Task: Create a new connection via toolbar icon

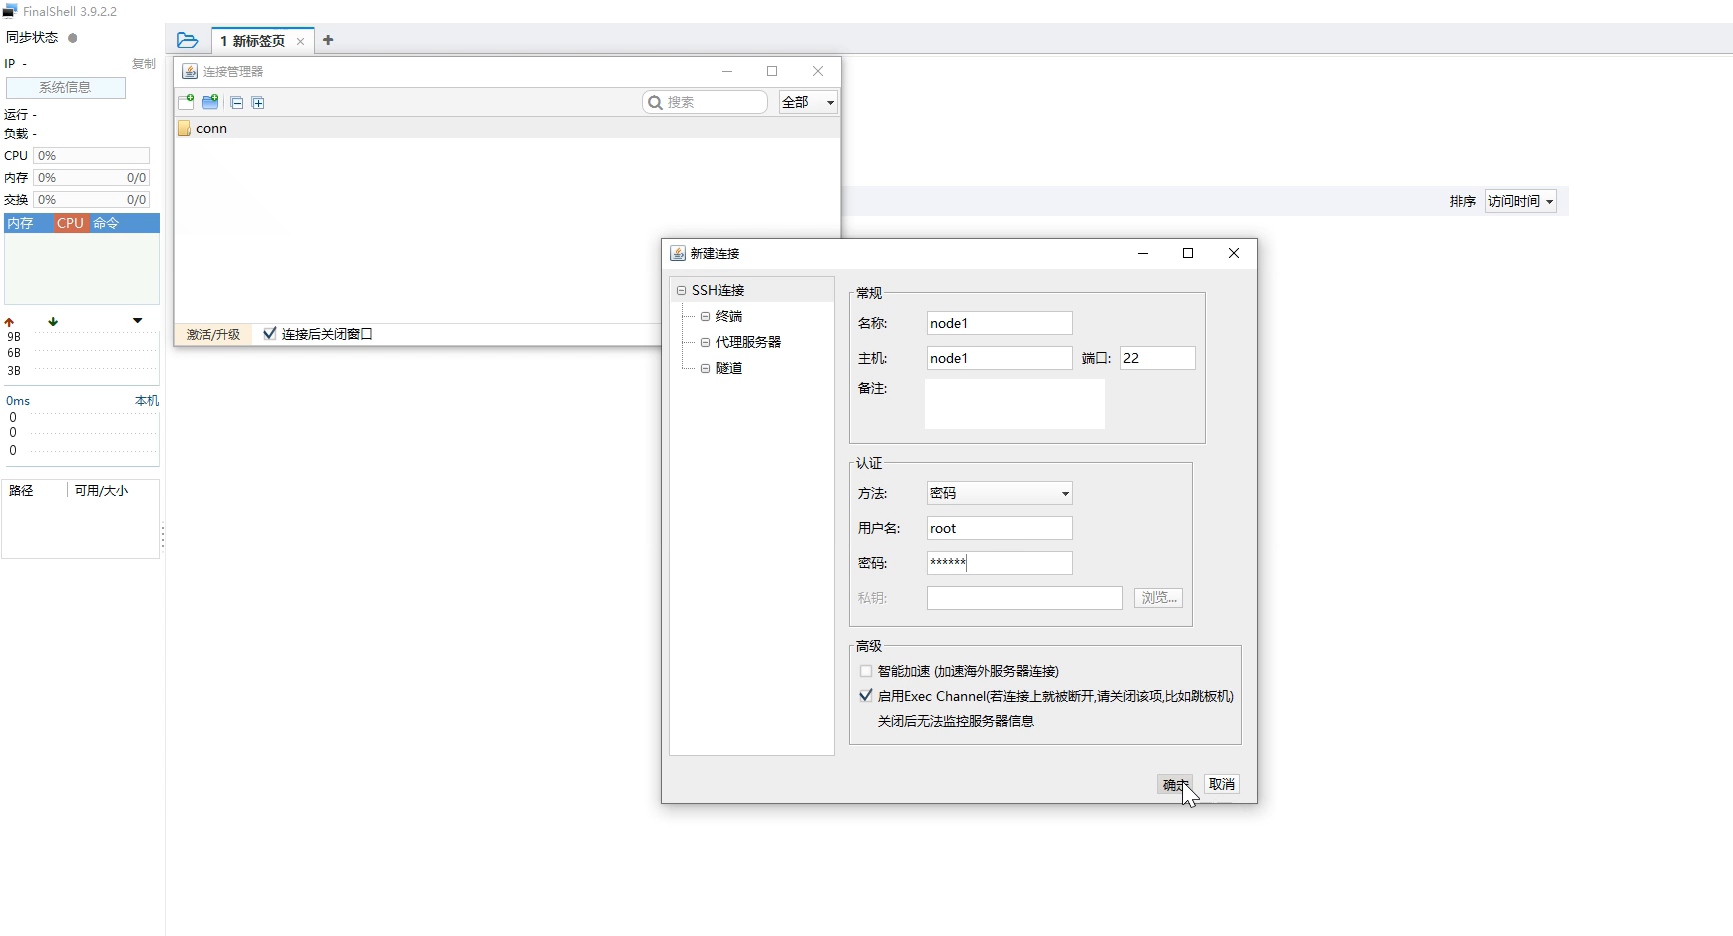Action: [x=186, y=101]
